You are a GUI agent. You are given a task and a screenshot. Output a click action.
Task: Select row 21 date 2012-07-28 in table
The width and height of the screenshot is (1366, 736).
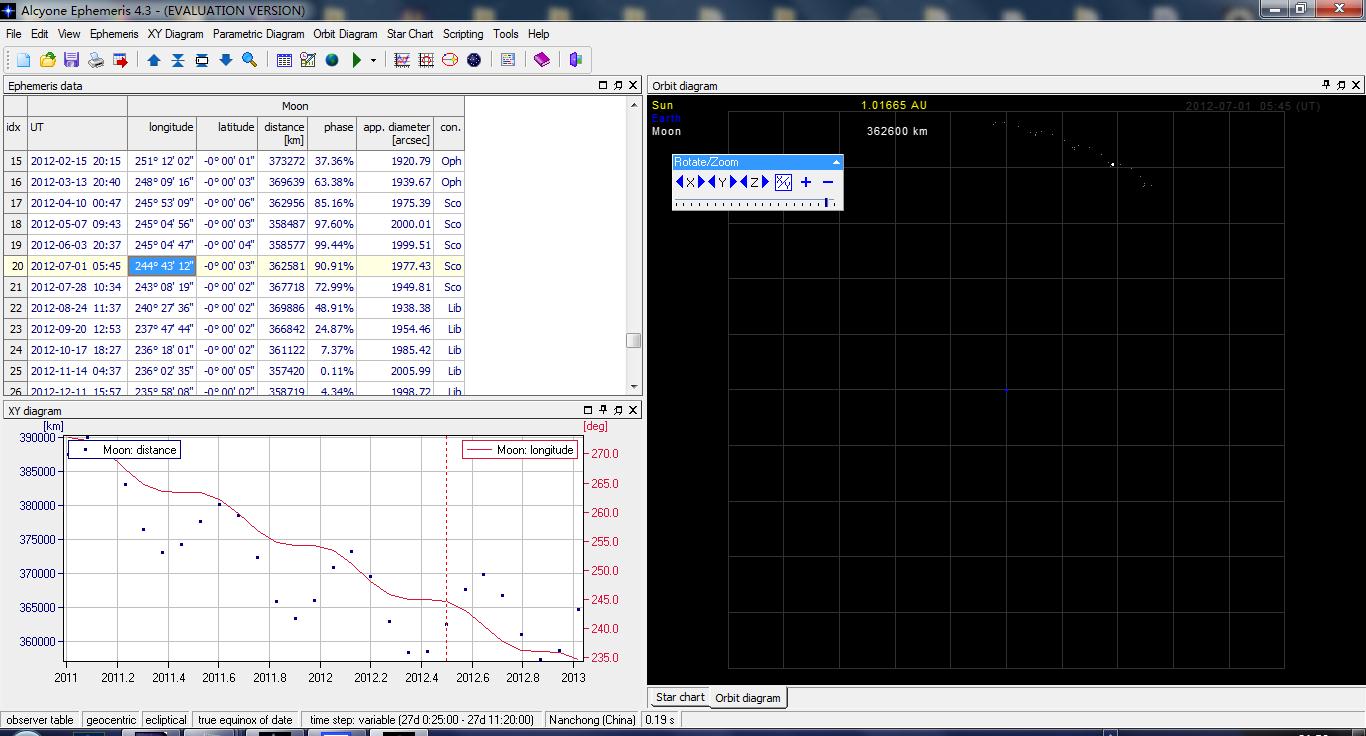click(x=75, y=287)
